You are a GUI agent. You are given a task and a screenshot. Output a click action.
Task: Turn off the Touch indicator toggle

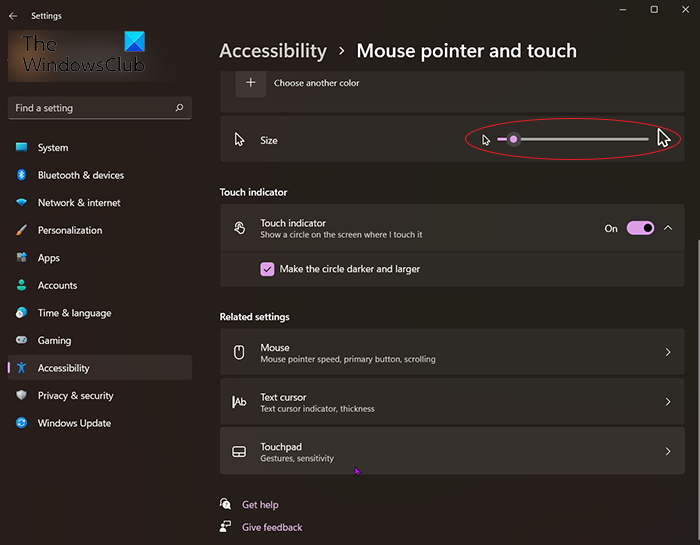tap(640, 228)
